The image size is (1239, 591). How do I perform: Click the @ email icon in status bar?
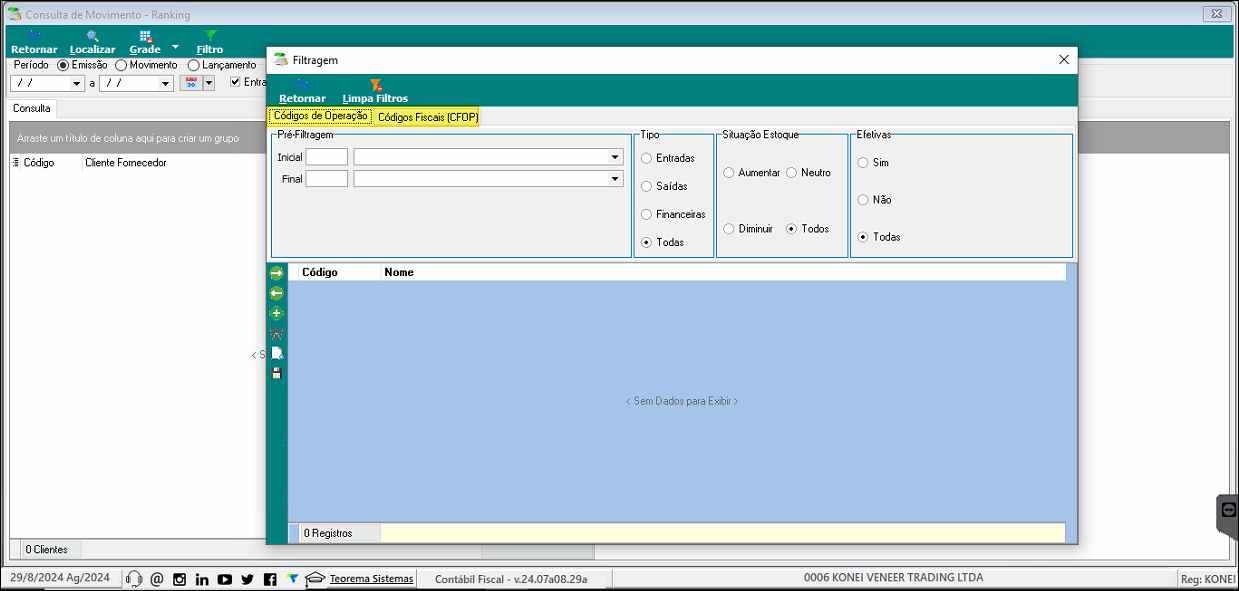(x=156, y=579)
